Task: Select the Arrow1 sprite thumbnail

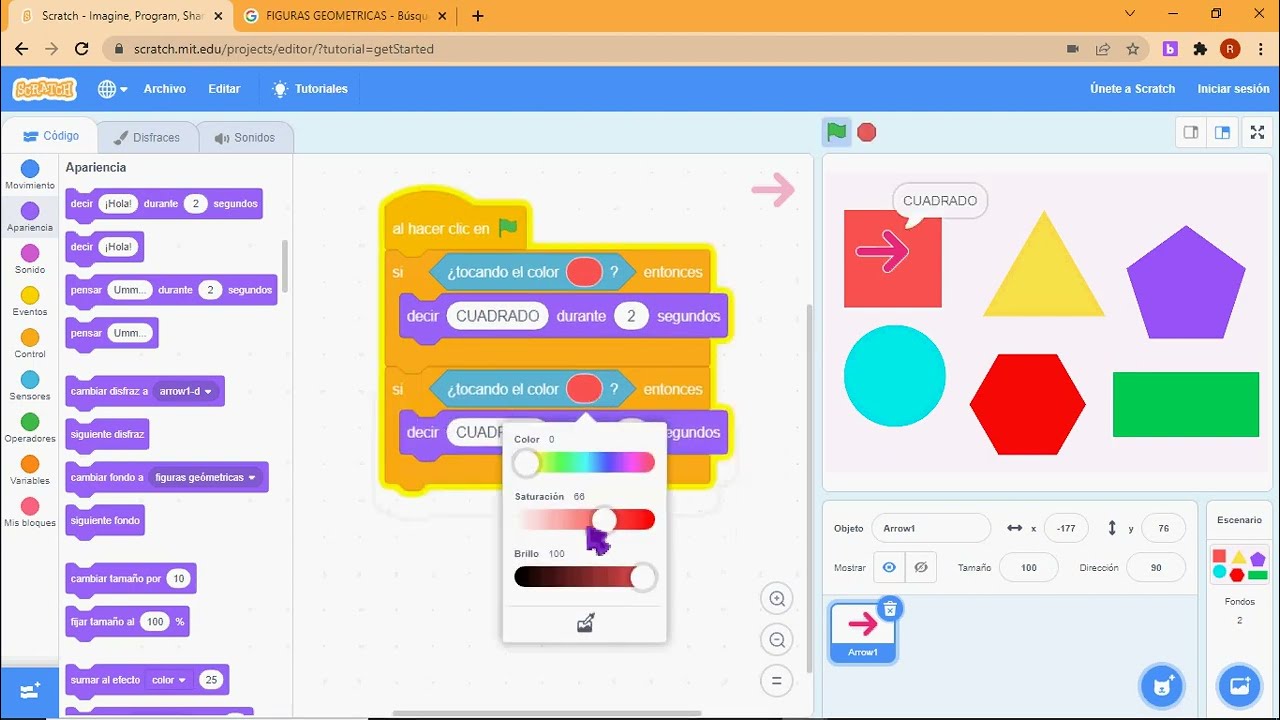Action: pyautogui.click(x=863, y=633)
